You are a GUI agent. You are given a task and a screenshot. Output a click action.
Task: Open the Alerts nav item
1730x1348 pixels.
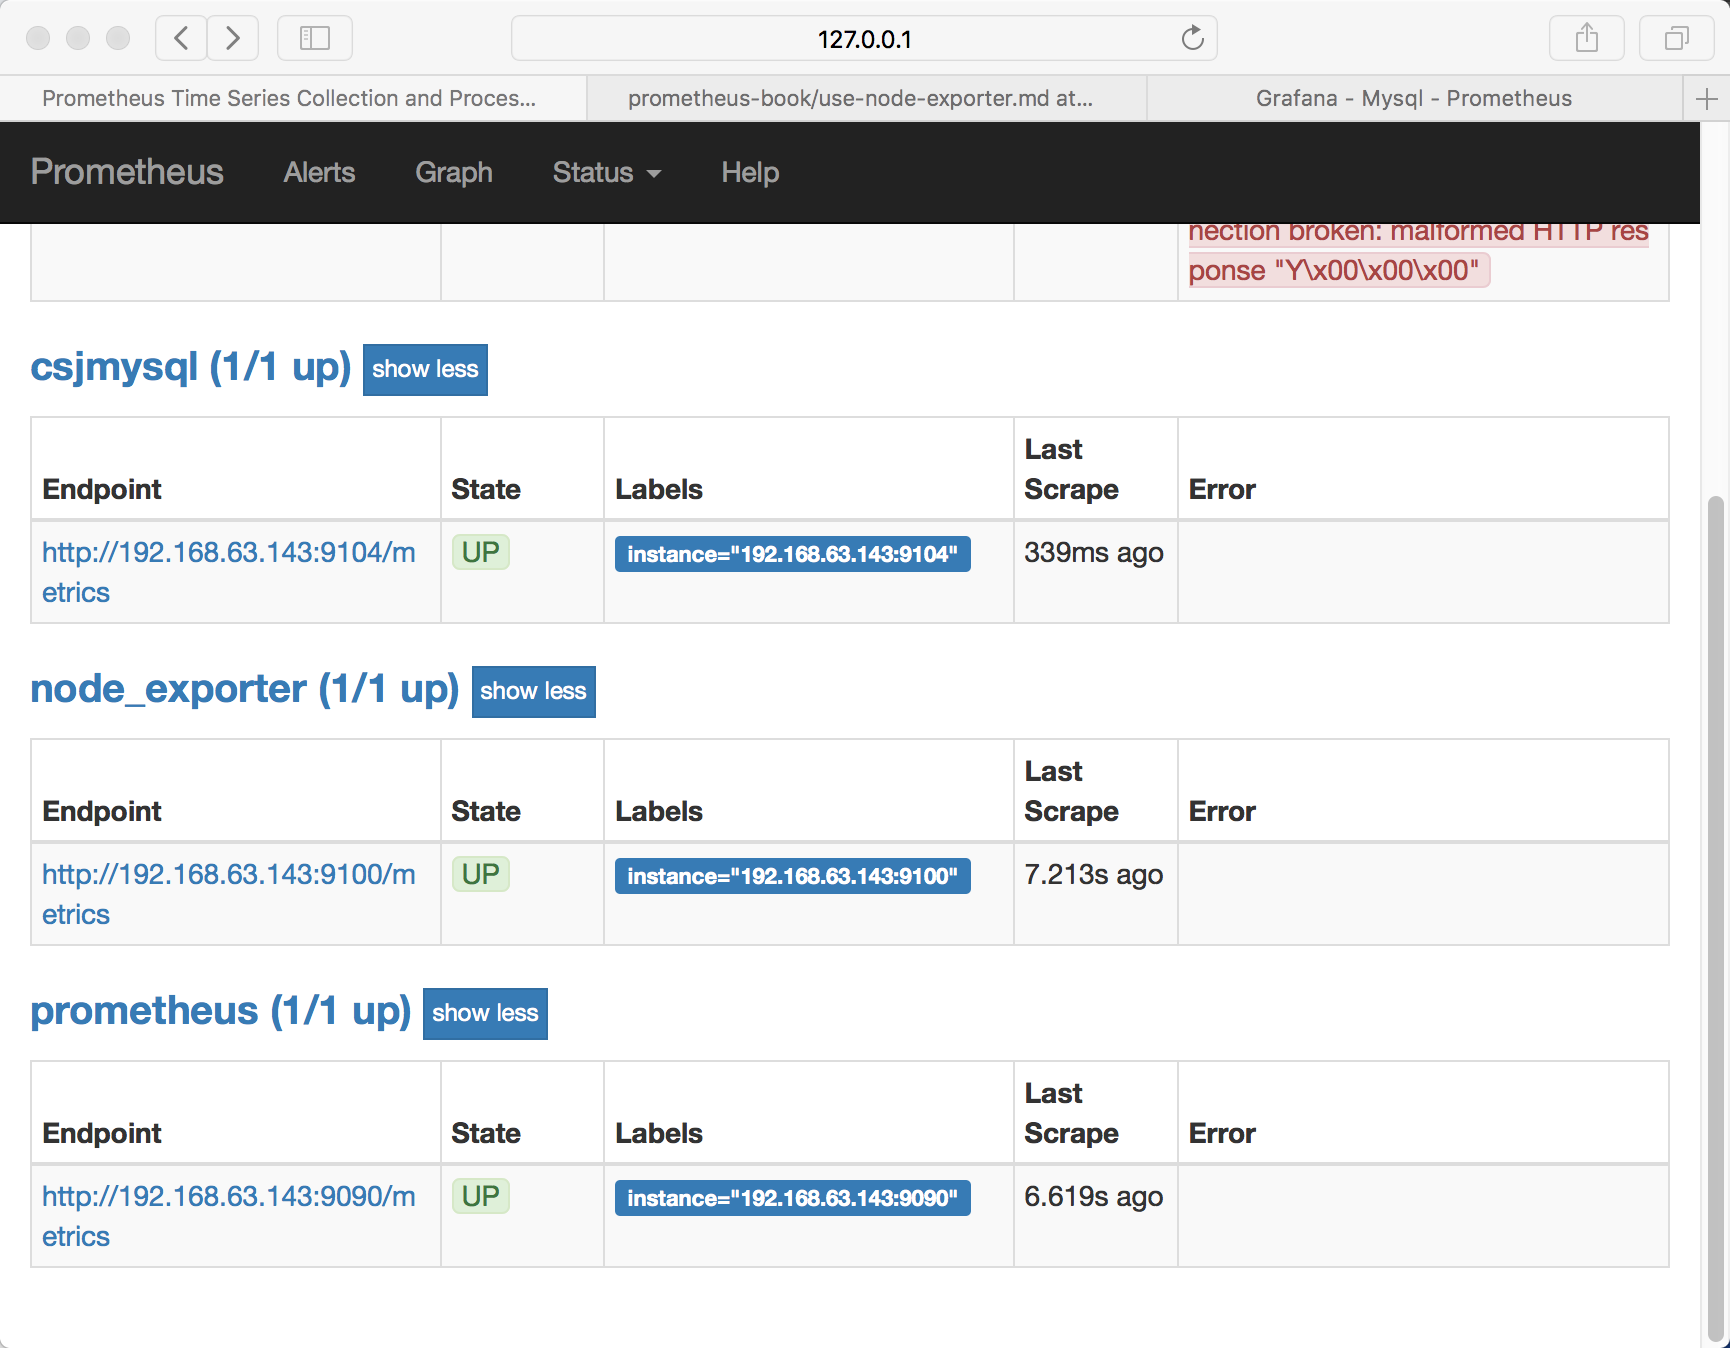click(x=319, y=172)
